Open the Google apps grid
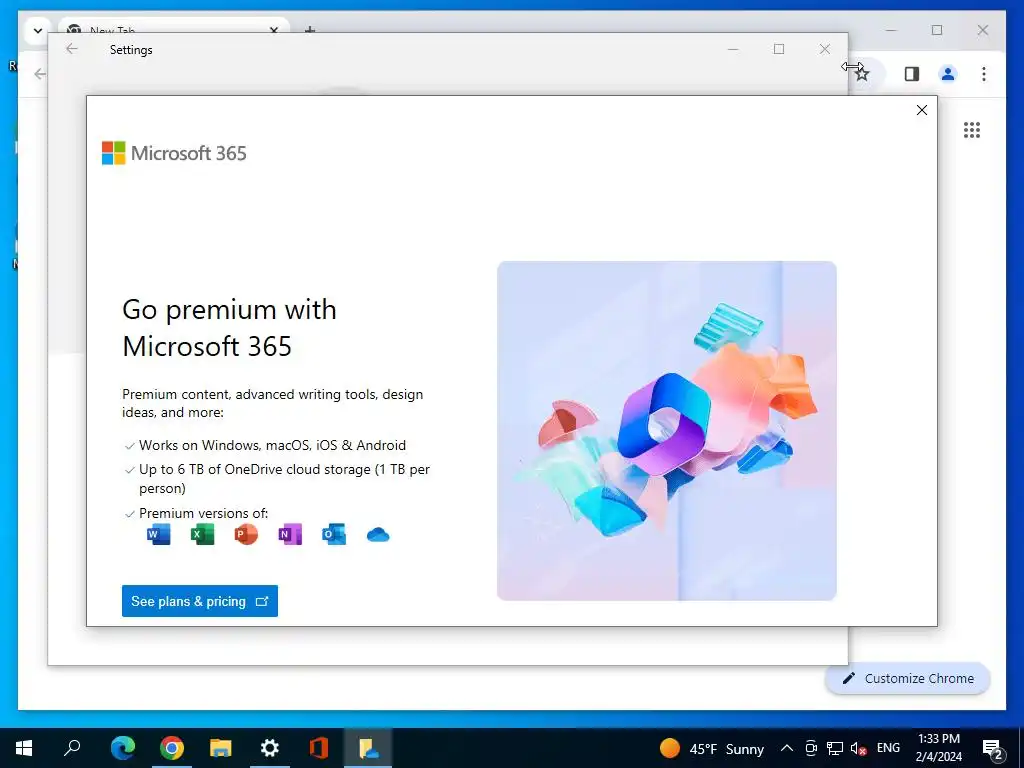1024x768 pixels. (x=972, y=130)
